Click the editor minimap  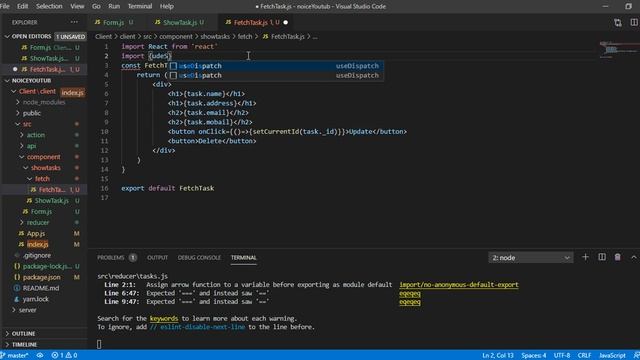(x=618, y=50)
